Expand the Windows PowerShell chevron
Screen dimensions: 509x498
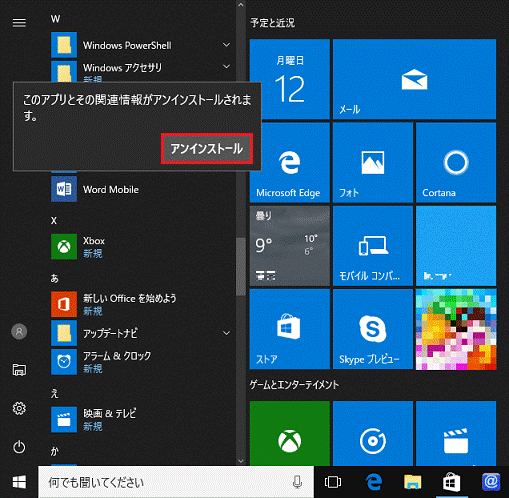[x=226, y=45]
